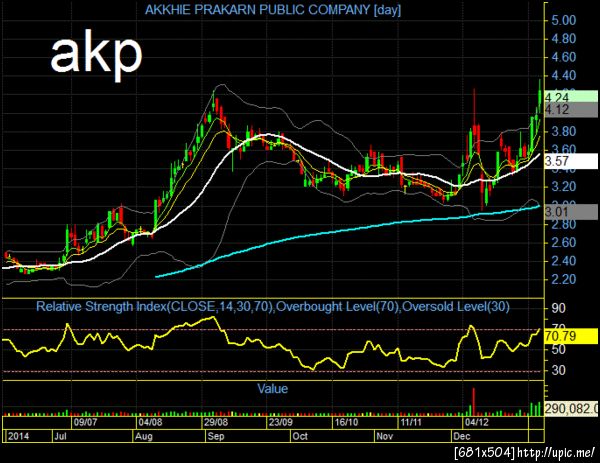Click the Value panel title
This screenshot has width=600, height=463.
click(x=272, y=389)
